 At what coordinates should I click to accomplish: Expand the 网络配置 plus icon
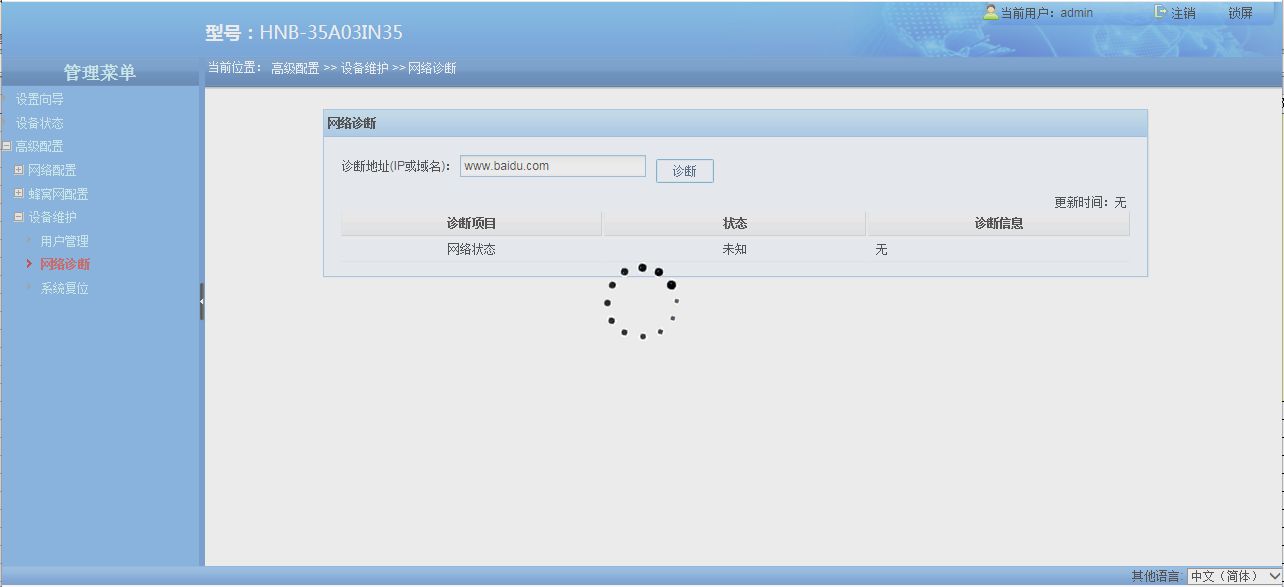(x=19, y=170)
